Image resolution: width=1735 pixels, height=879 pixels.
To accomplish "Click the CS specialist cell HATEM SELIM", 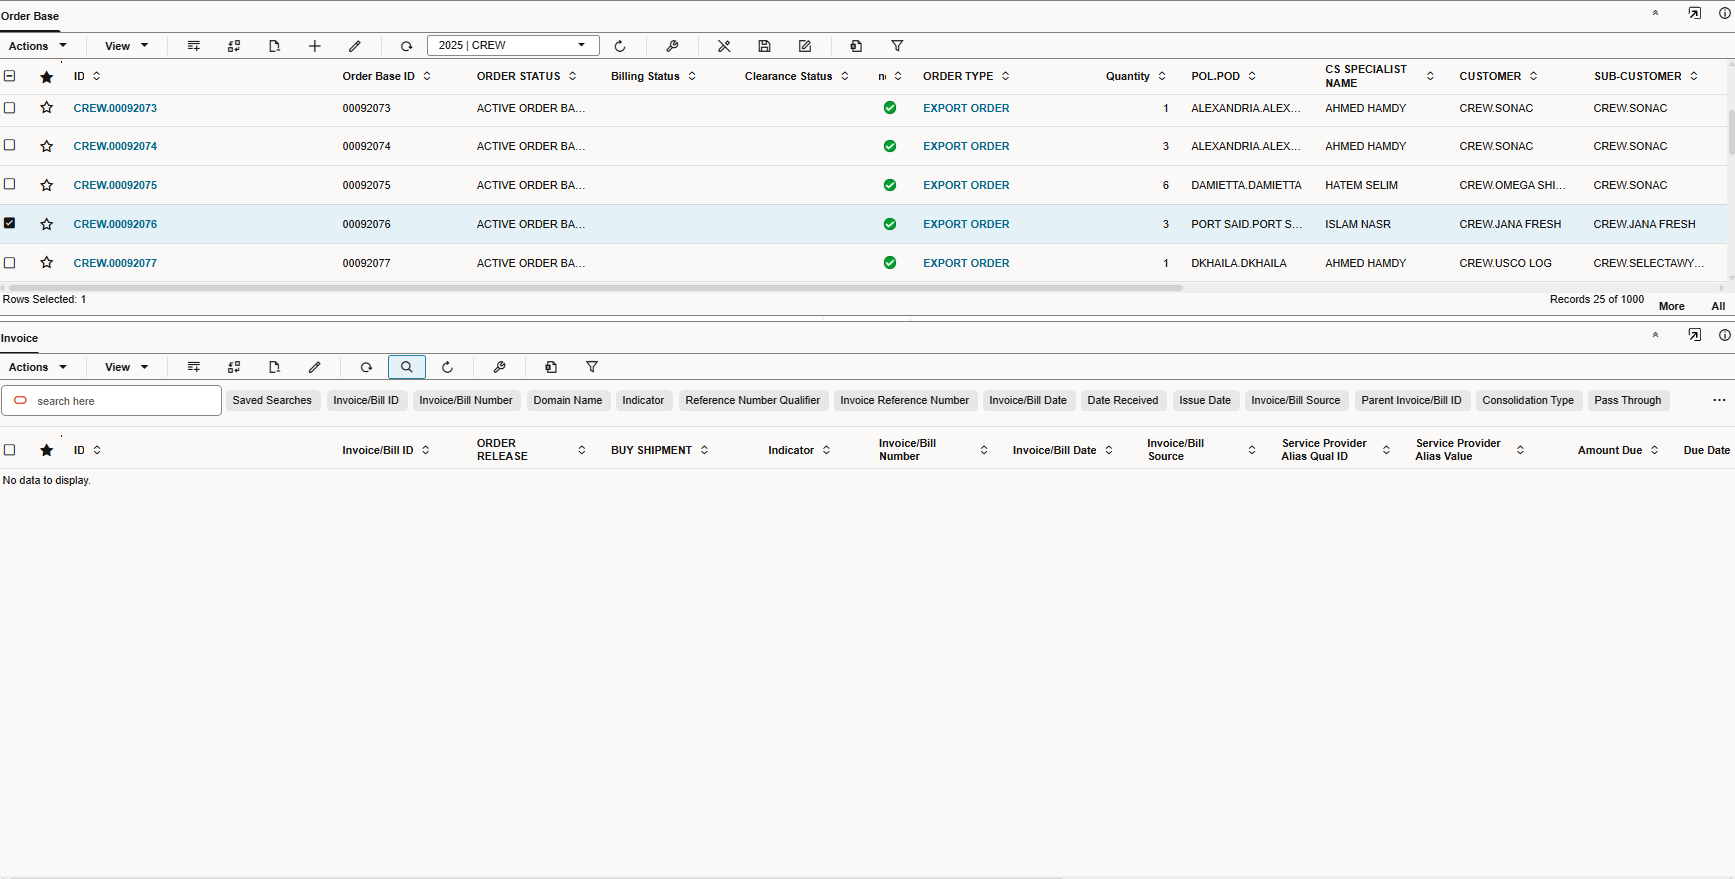I will click(x=1362, y=185).
